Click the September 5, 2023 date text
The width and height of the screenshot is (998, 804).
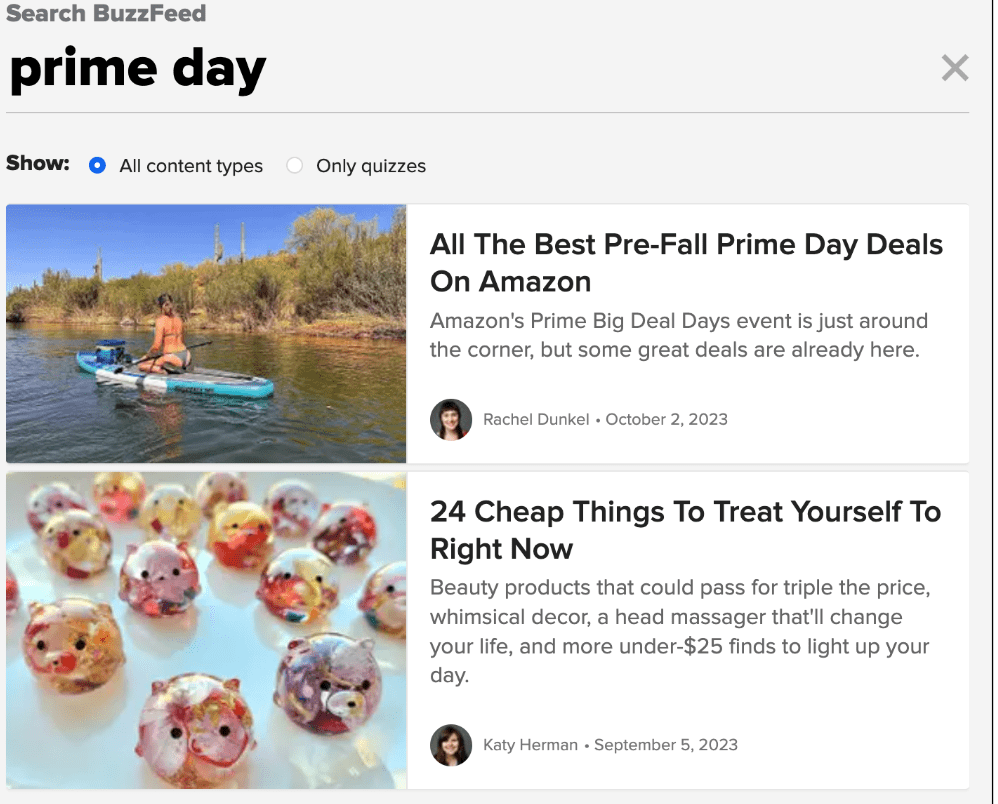coord(666,745)
